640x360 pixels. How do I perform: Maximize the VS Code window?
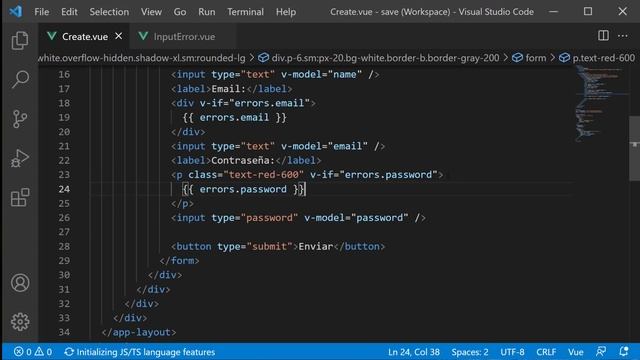point(588,11)
